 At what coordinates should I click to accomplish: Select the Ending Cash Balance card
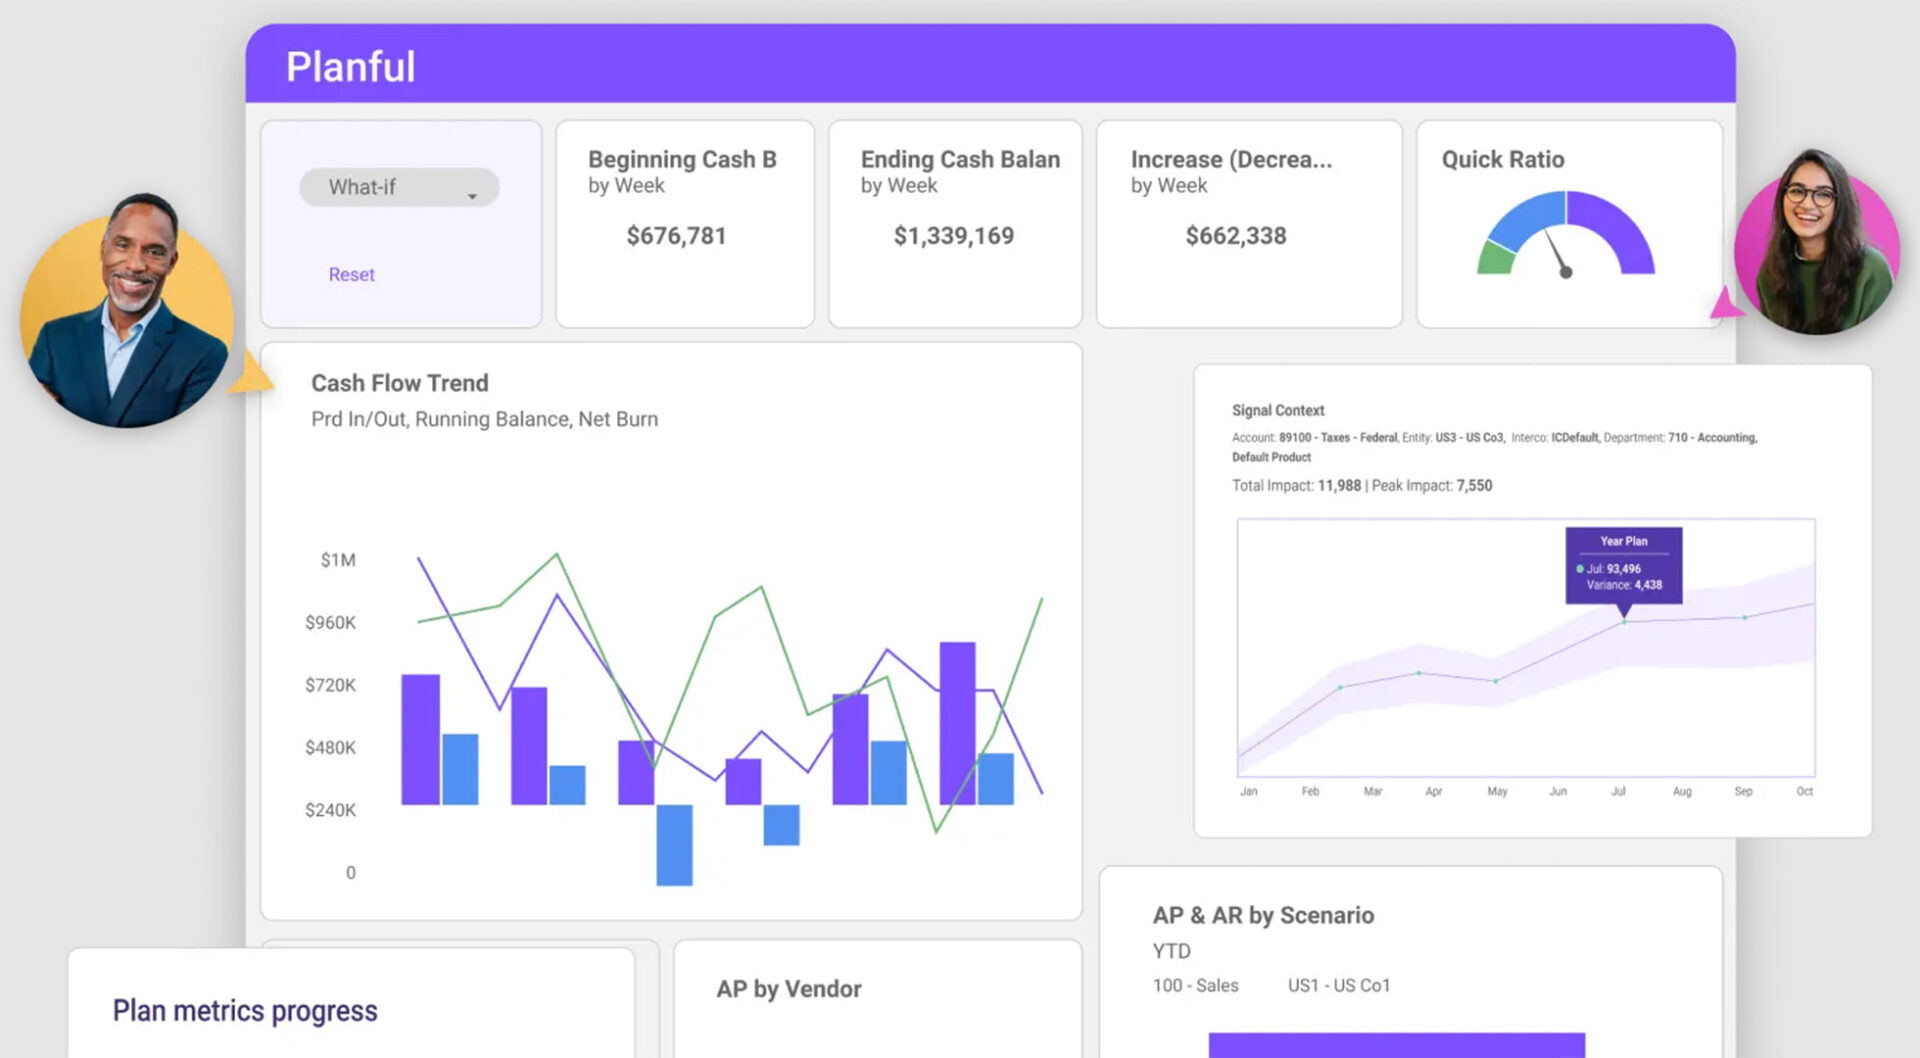click(955, 224)
